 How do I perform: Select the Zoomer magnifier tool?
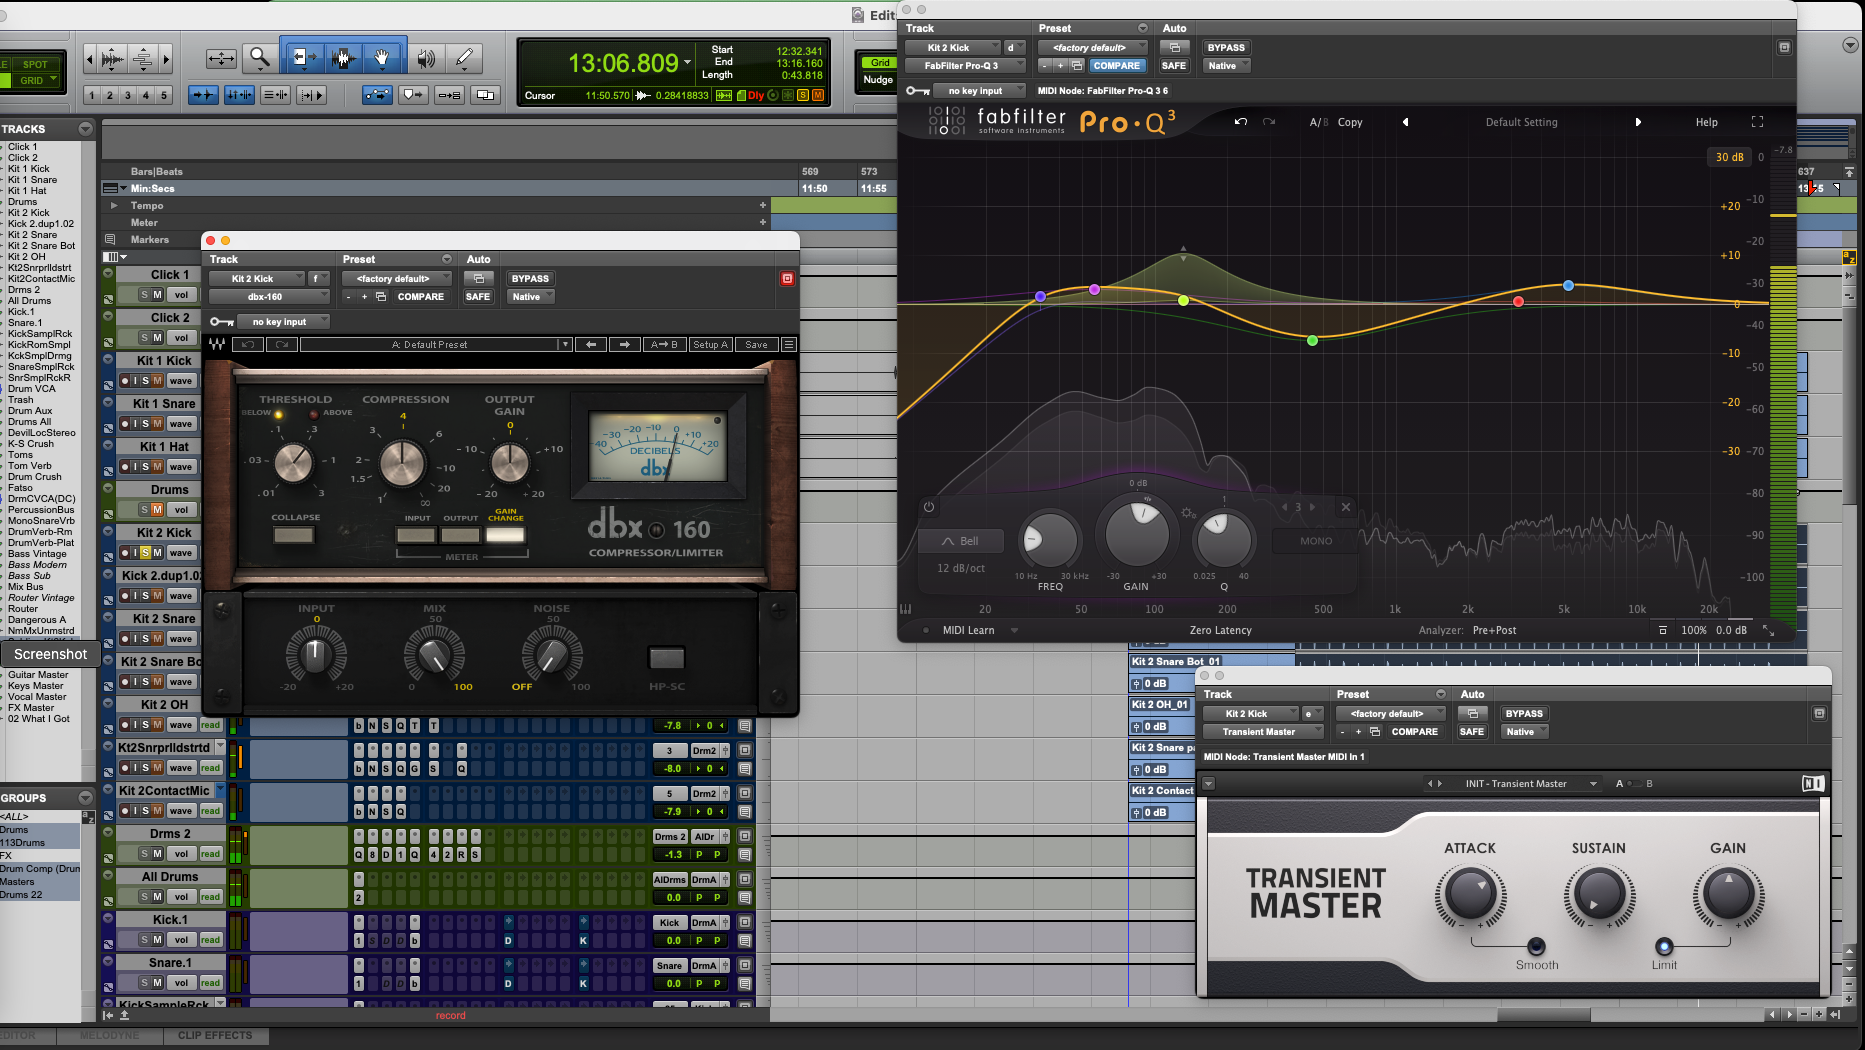pos(260,59)
